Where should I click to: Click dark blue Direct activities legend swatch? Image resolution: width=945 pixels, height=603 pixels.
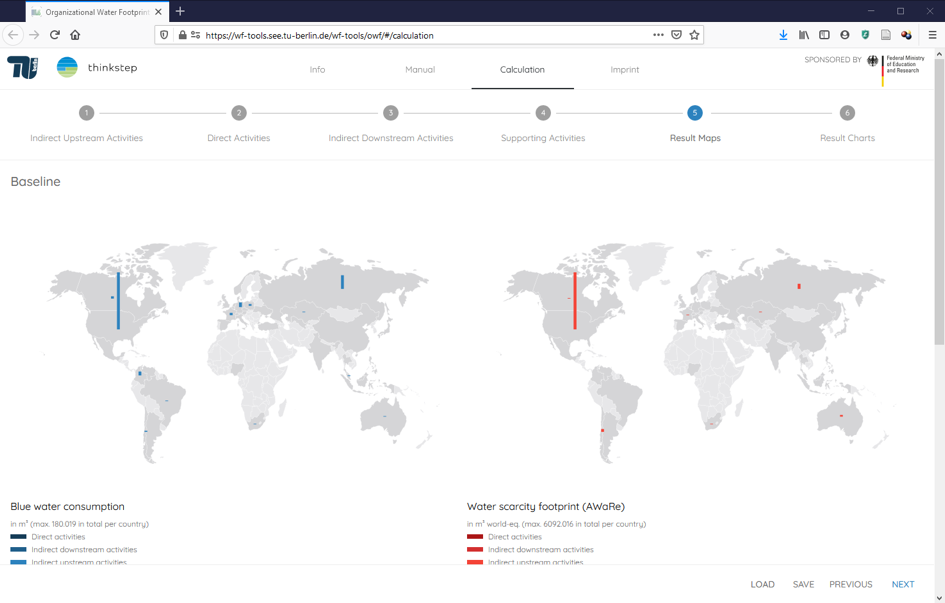(x=18, y=537)
